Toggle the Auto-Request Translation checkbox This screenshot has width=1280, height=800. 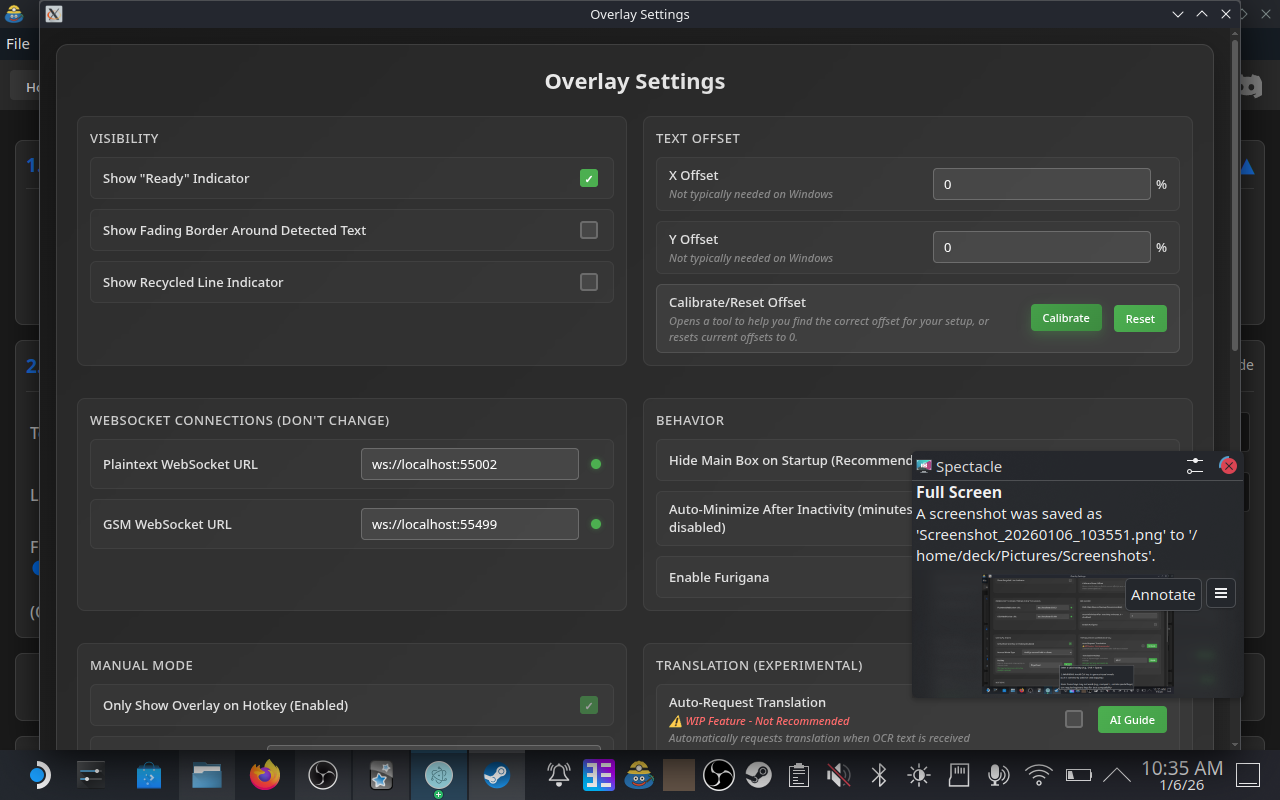(x=1074, y=719)
